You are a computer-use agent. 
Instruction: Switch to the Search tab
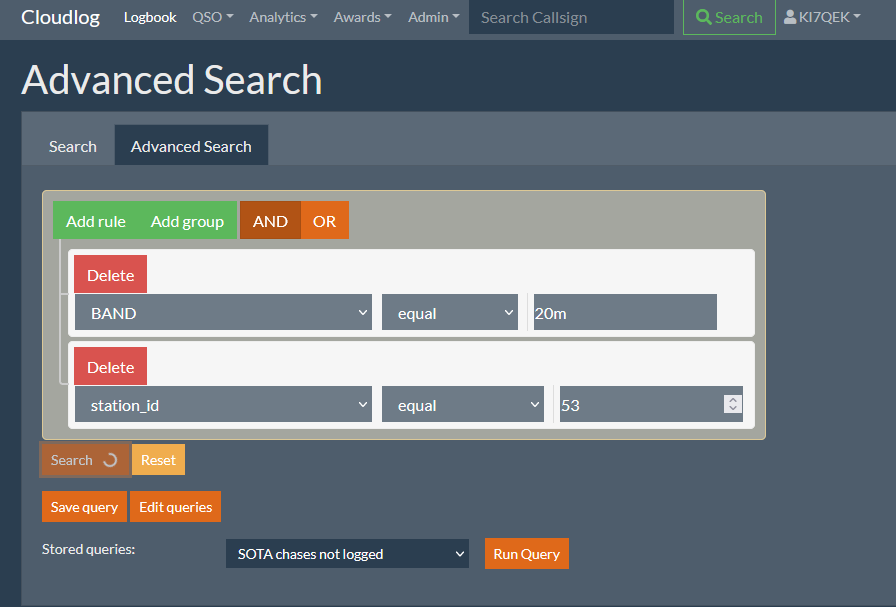[x=72, y=145]
